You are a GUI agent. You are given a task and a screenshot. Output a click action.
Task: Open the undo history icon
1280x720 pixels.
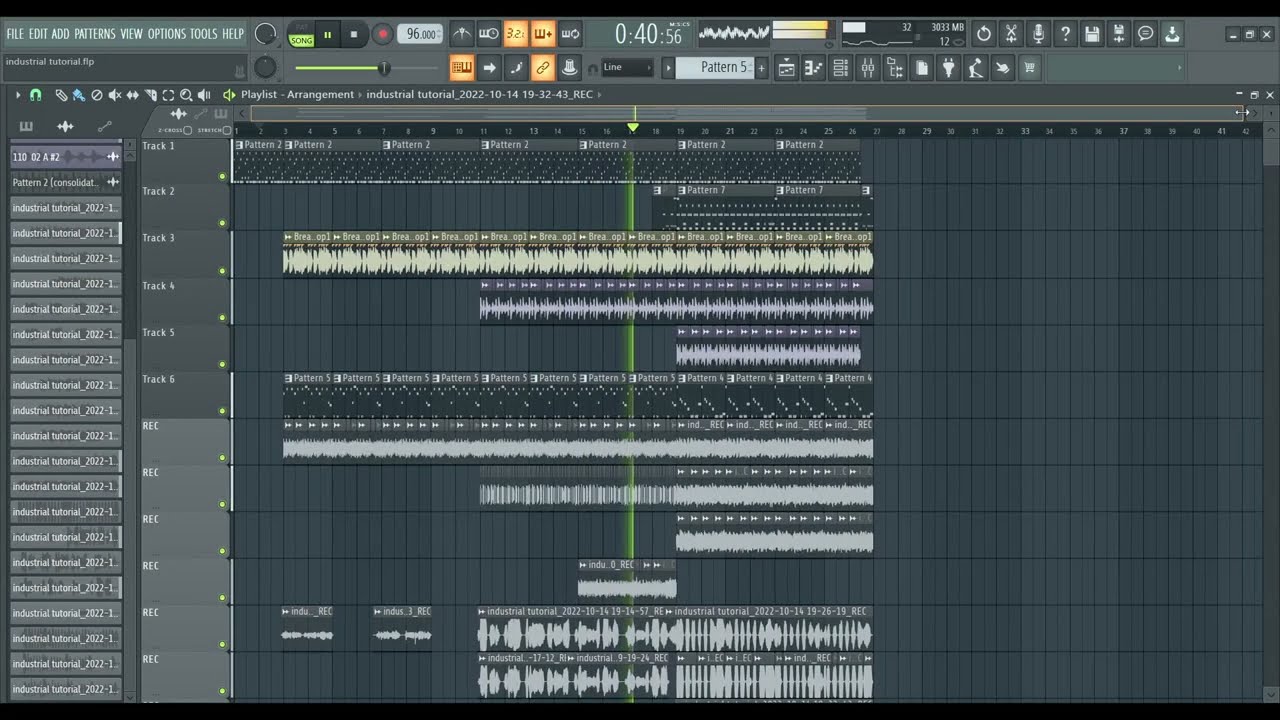tap(984, 34)
